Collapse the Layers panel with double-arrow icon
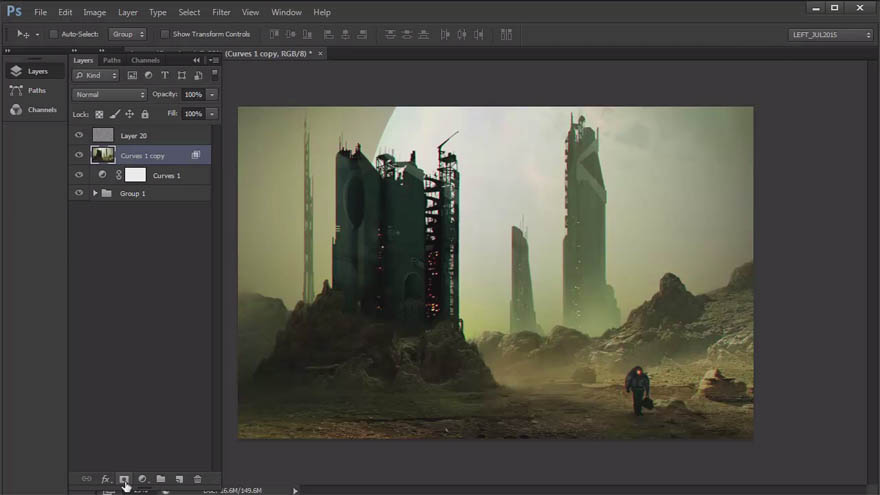 196,60
